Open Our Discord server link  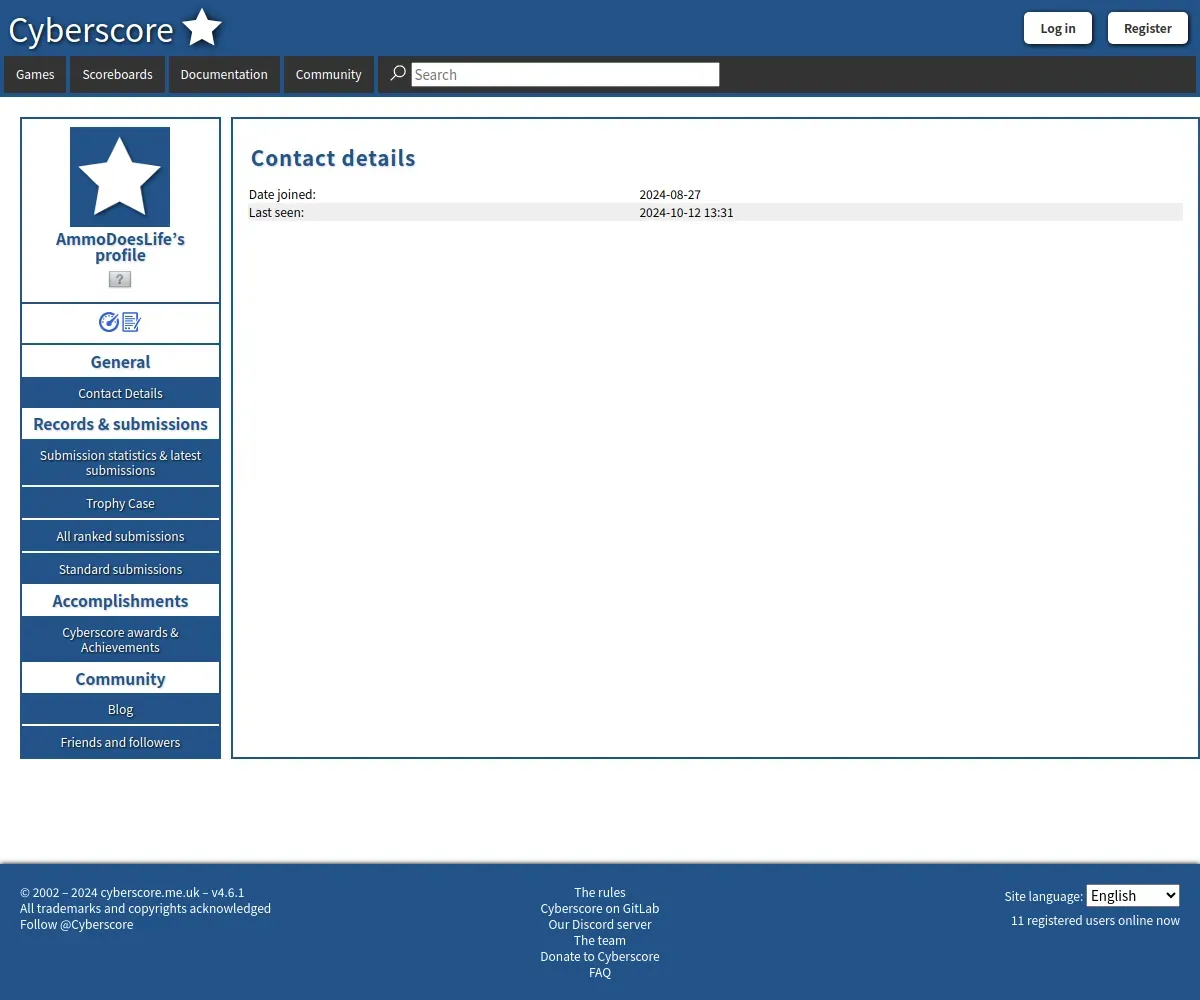click(600, 924)
